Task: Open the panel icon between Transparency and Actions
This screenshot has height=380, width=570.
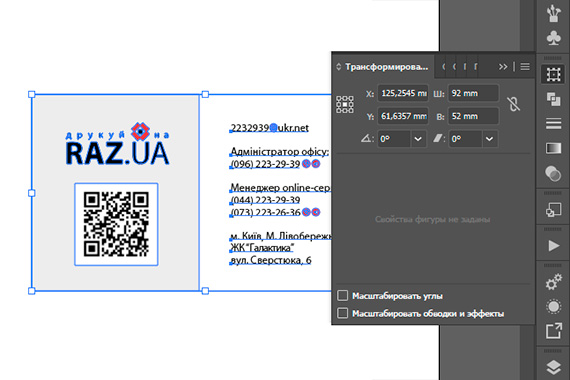Action: pyautogui.click(x=553, y=210)
